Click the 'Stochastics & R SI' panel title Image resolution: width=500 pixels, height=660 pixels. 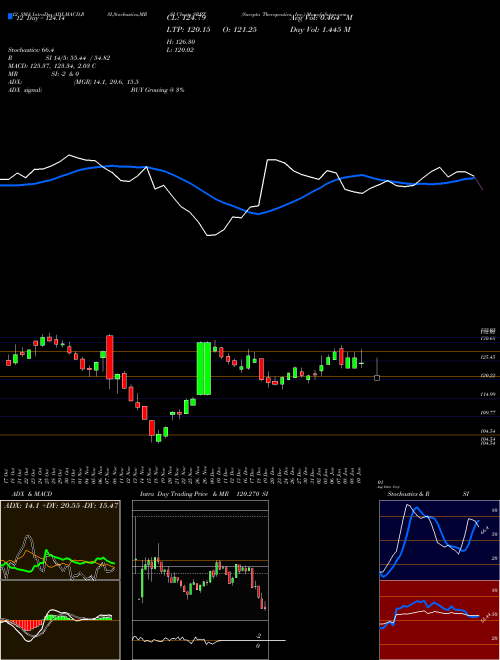point(428,494)
